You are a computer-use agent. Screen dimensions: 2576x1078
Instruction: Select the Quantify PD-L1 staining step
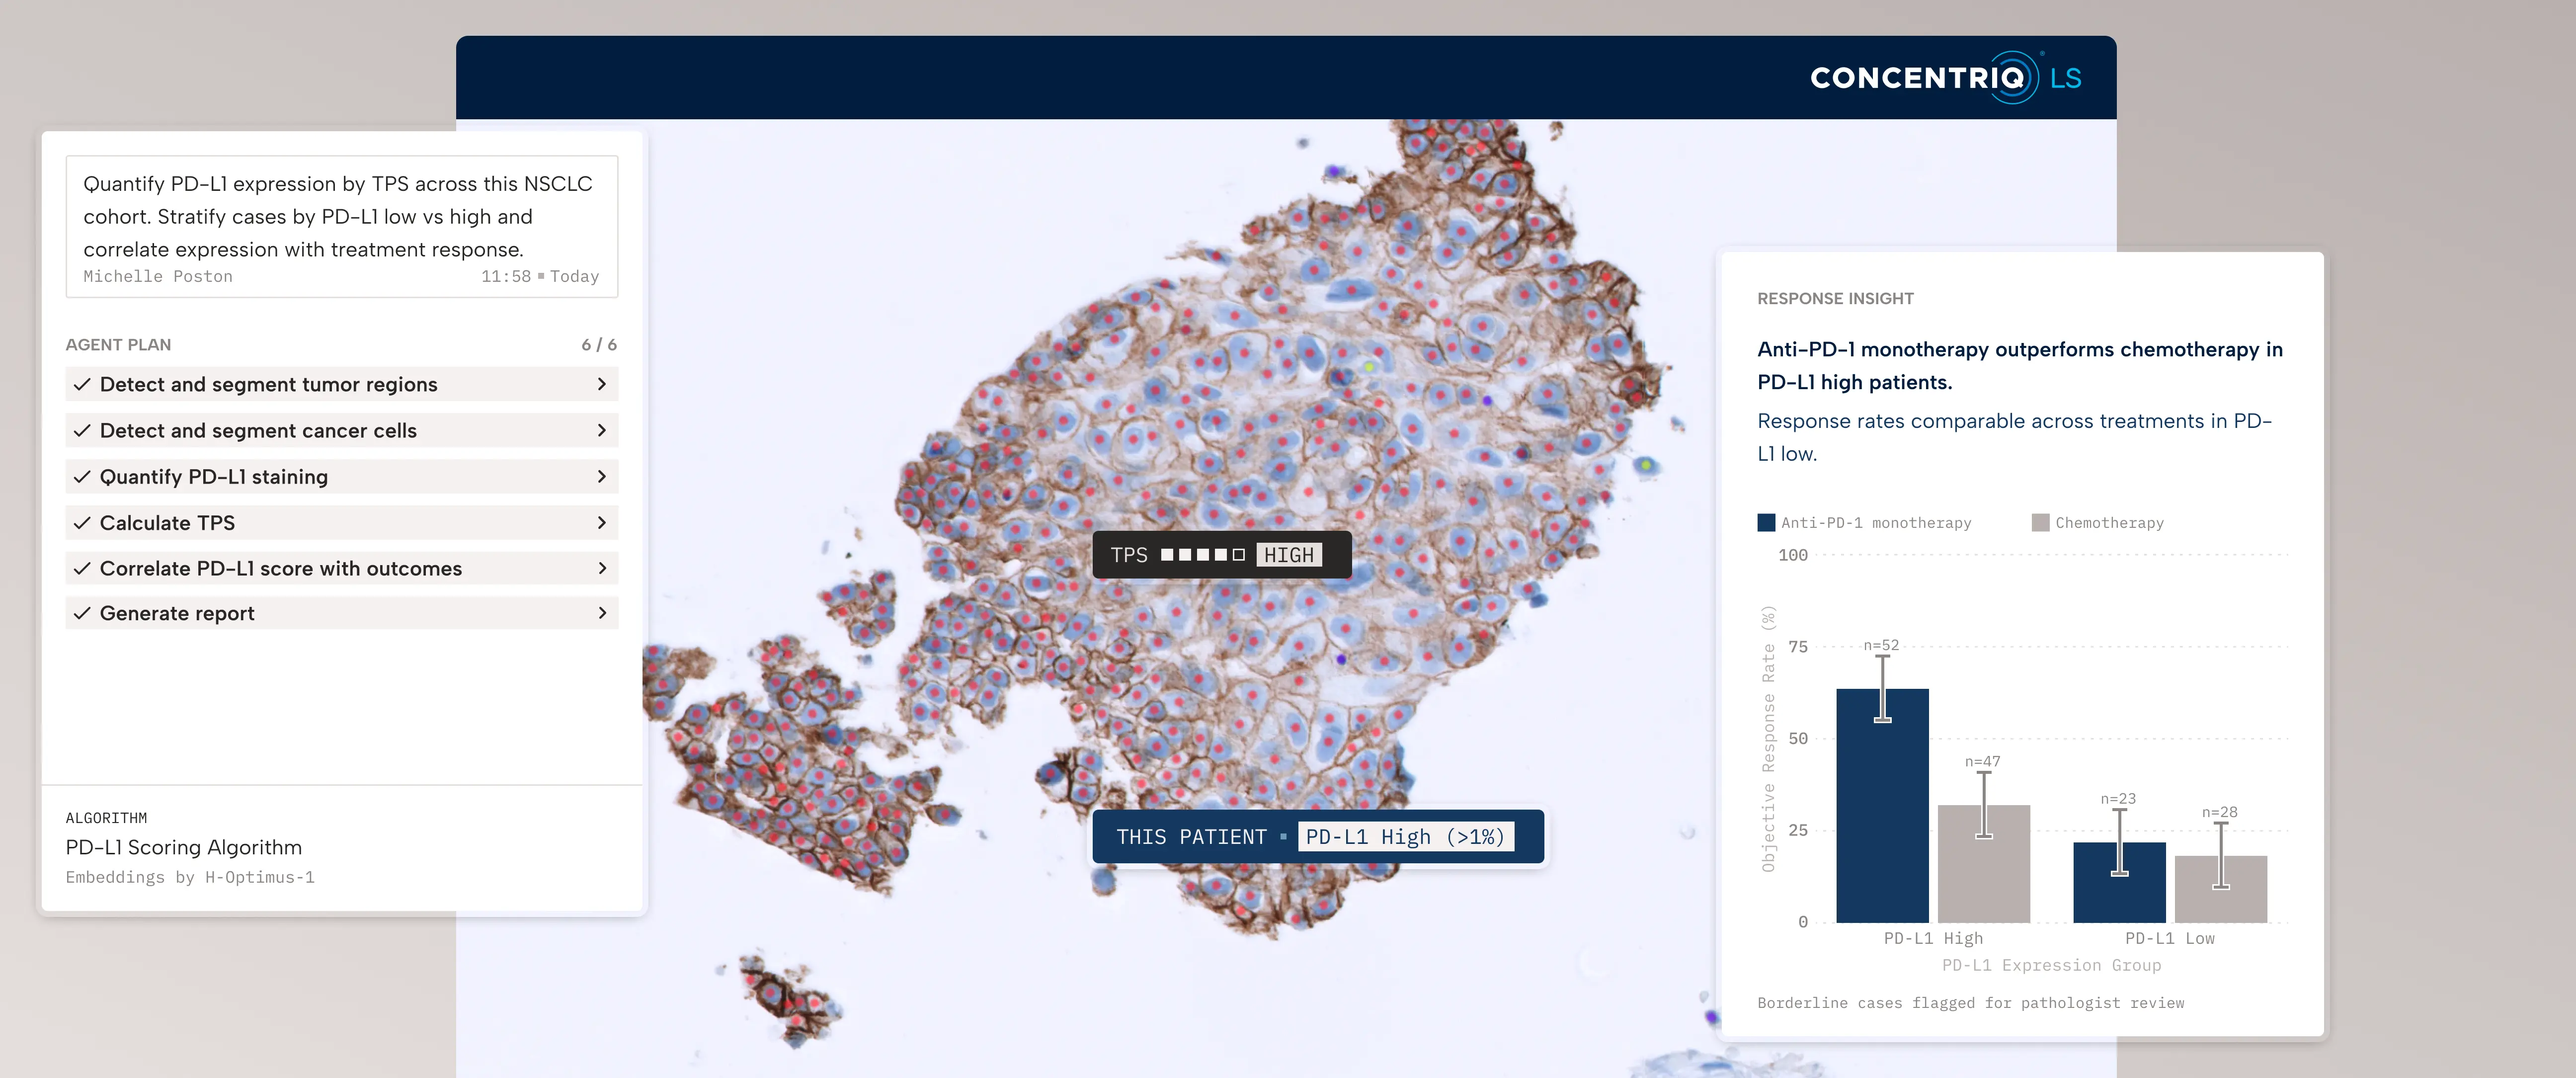(342, 476)
